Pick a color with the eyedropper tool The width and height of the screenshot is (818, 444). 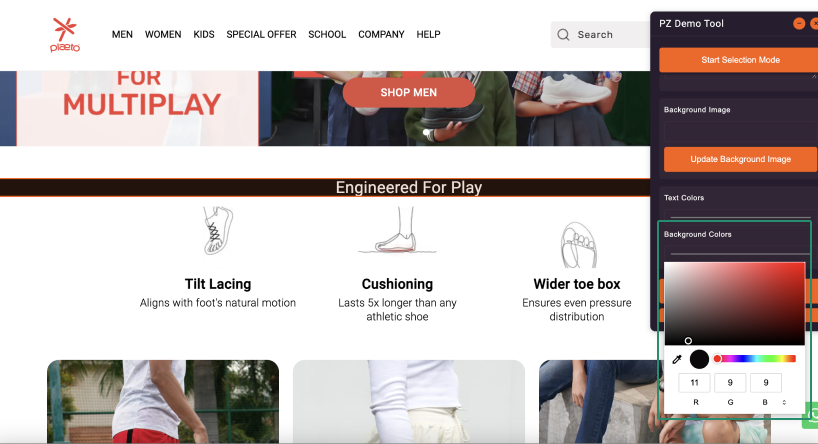click(677, 359)
